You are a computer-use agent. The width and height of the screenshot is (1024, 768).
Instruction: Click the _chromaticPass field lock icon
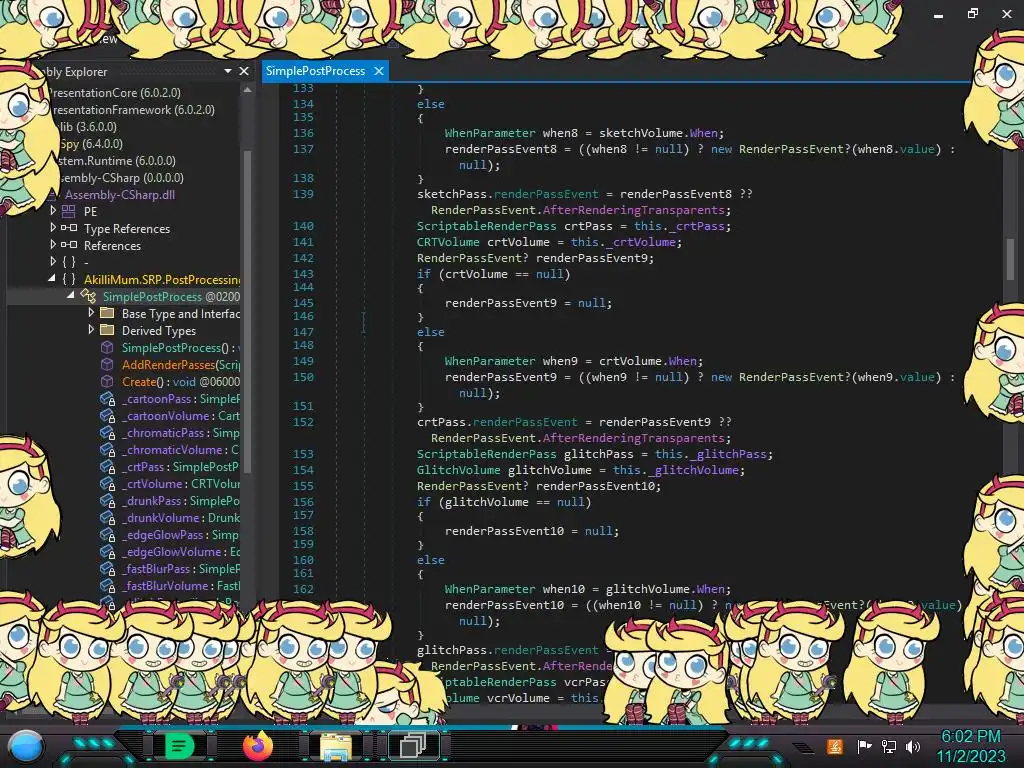click(x=108, y=432)
